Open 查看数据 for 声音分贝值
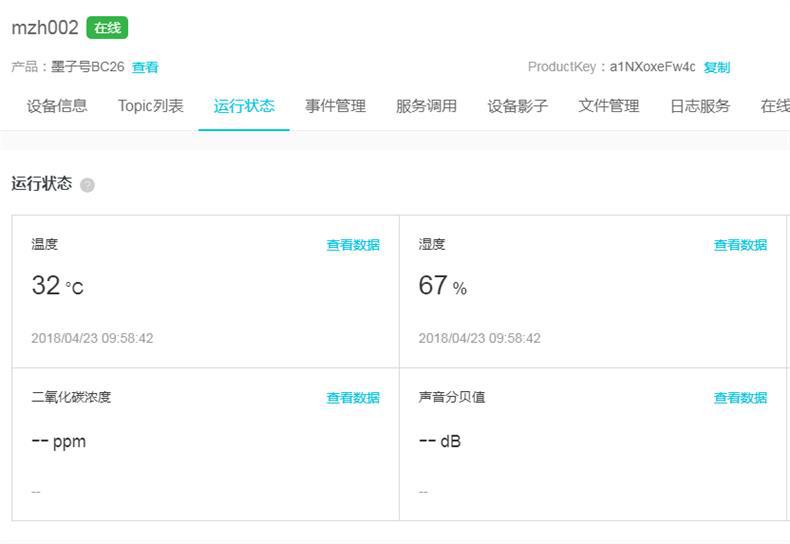The width and height of the screenshot is (790, 544). 740,398
